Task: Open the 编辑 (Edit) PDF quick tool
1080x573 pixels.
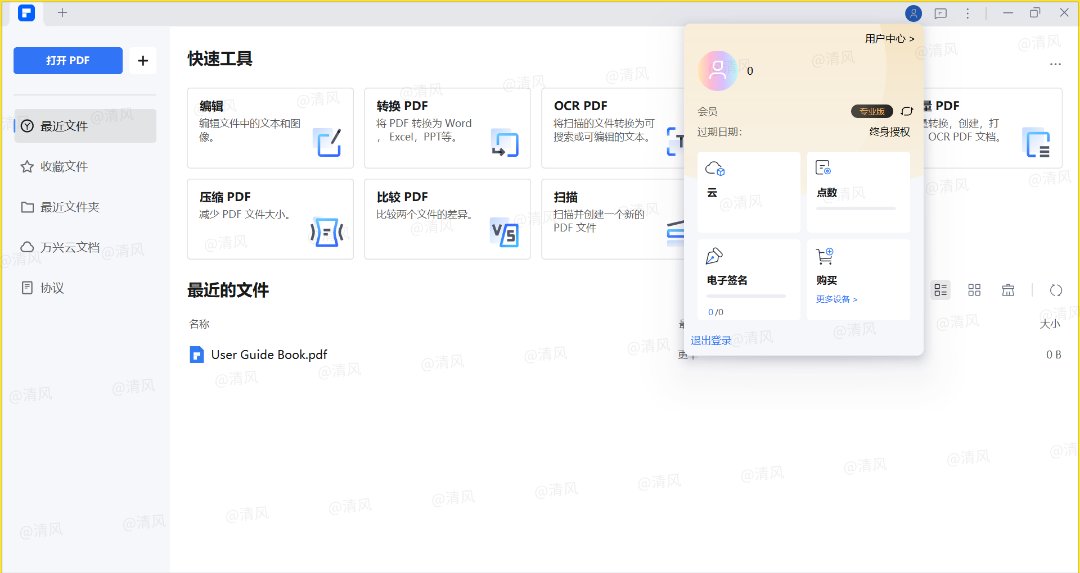Action: 270,127
